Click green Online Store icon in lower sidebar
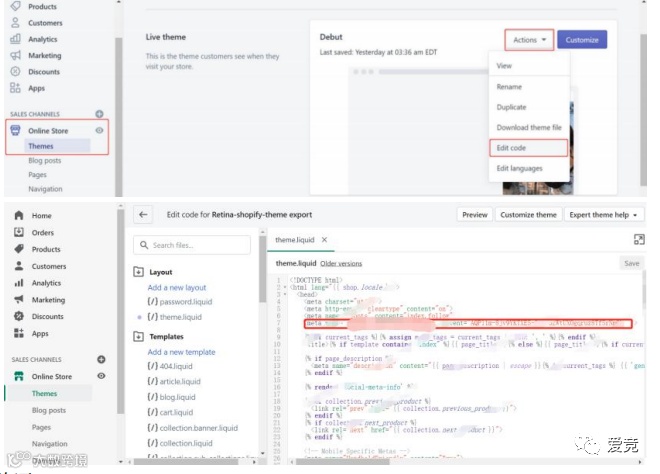This screenshot has width=660, height=474. pyautogui.click(x=19, y=376)
